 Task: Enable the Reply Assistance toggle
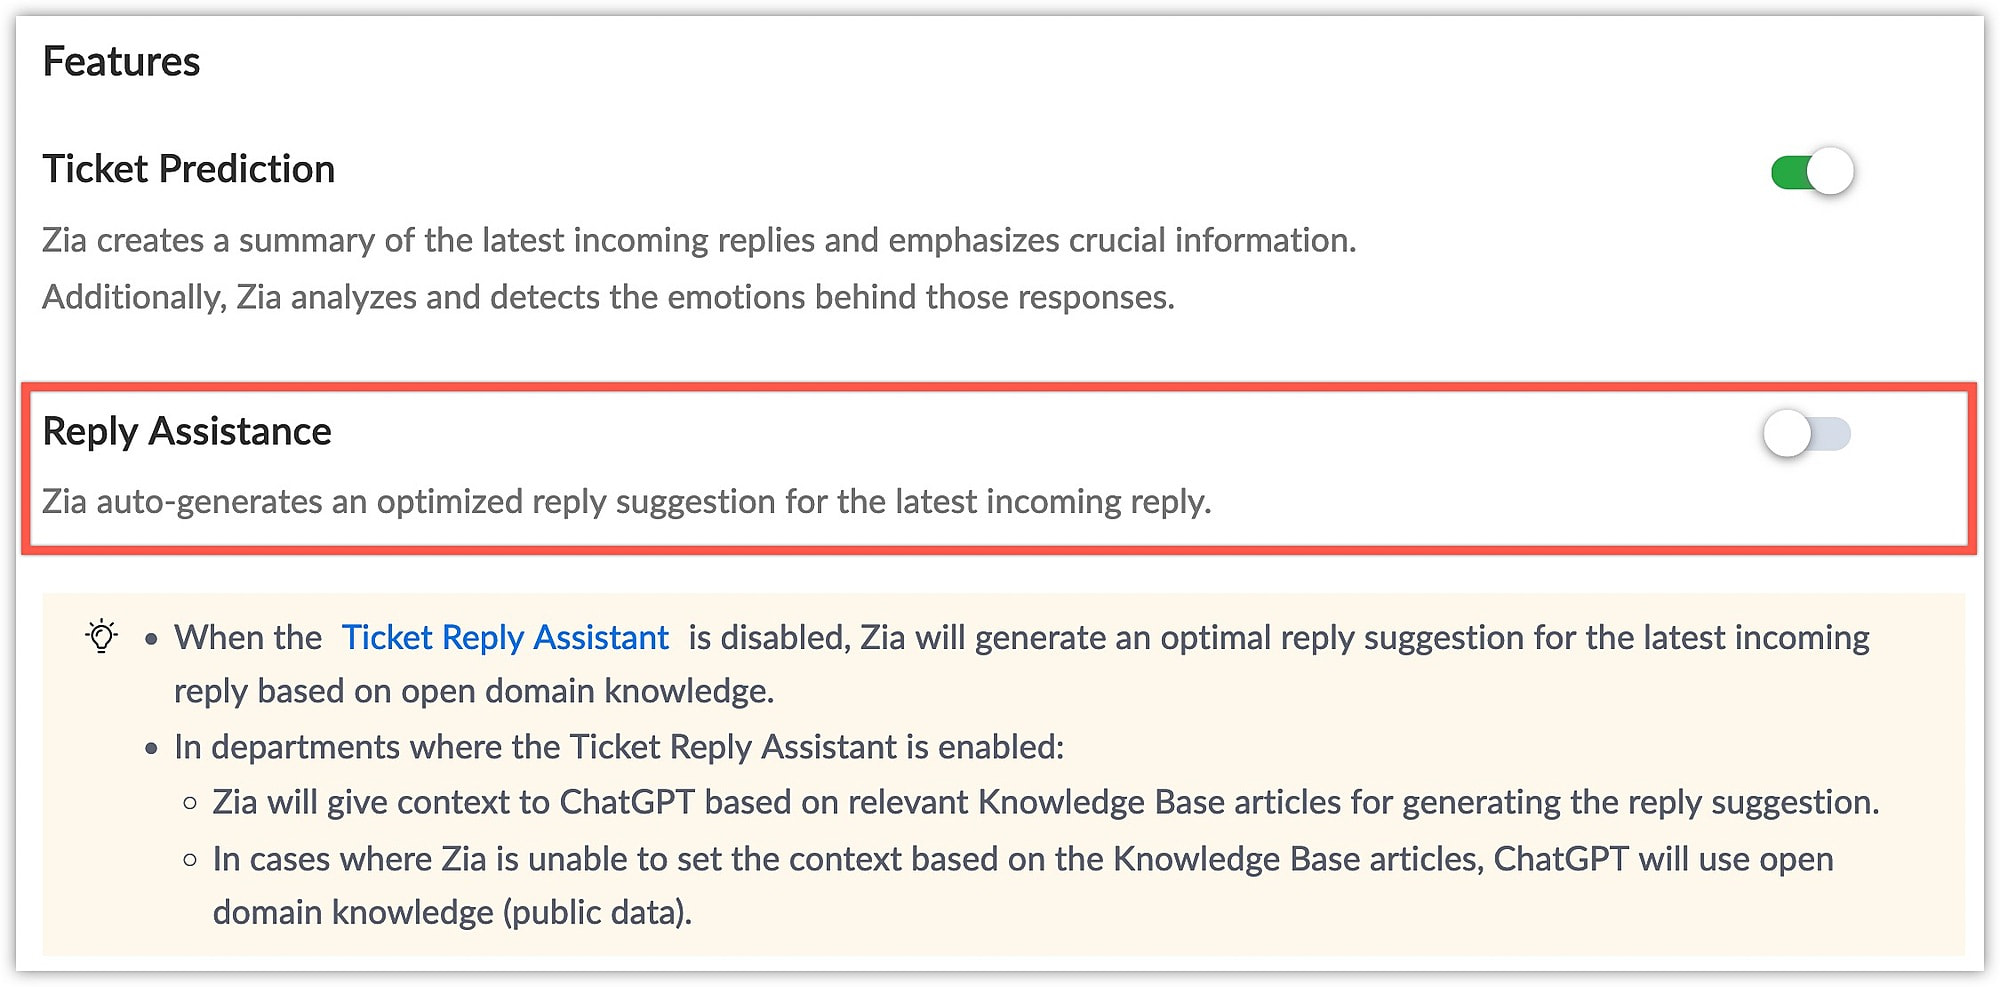click(x=1807, y=434)
